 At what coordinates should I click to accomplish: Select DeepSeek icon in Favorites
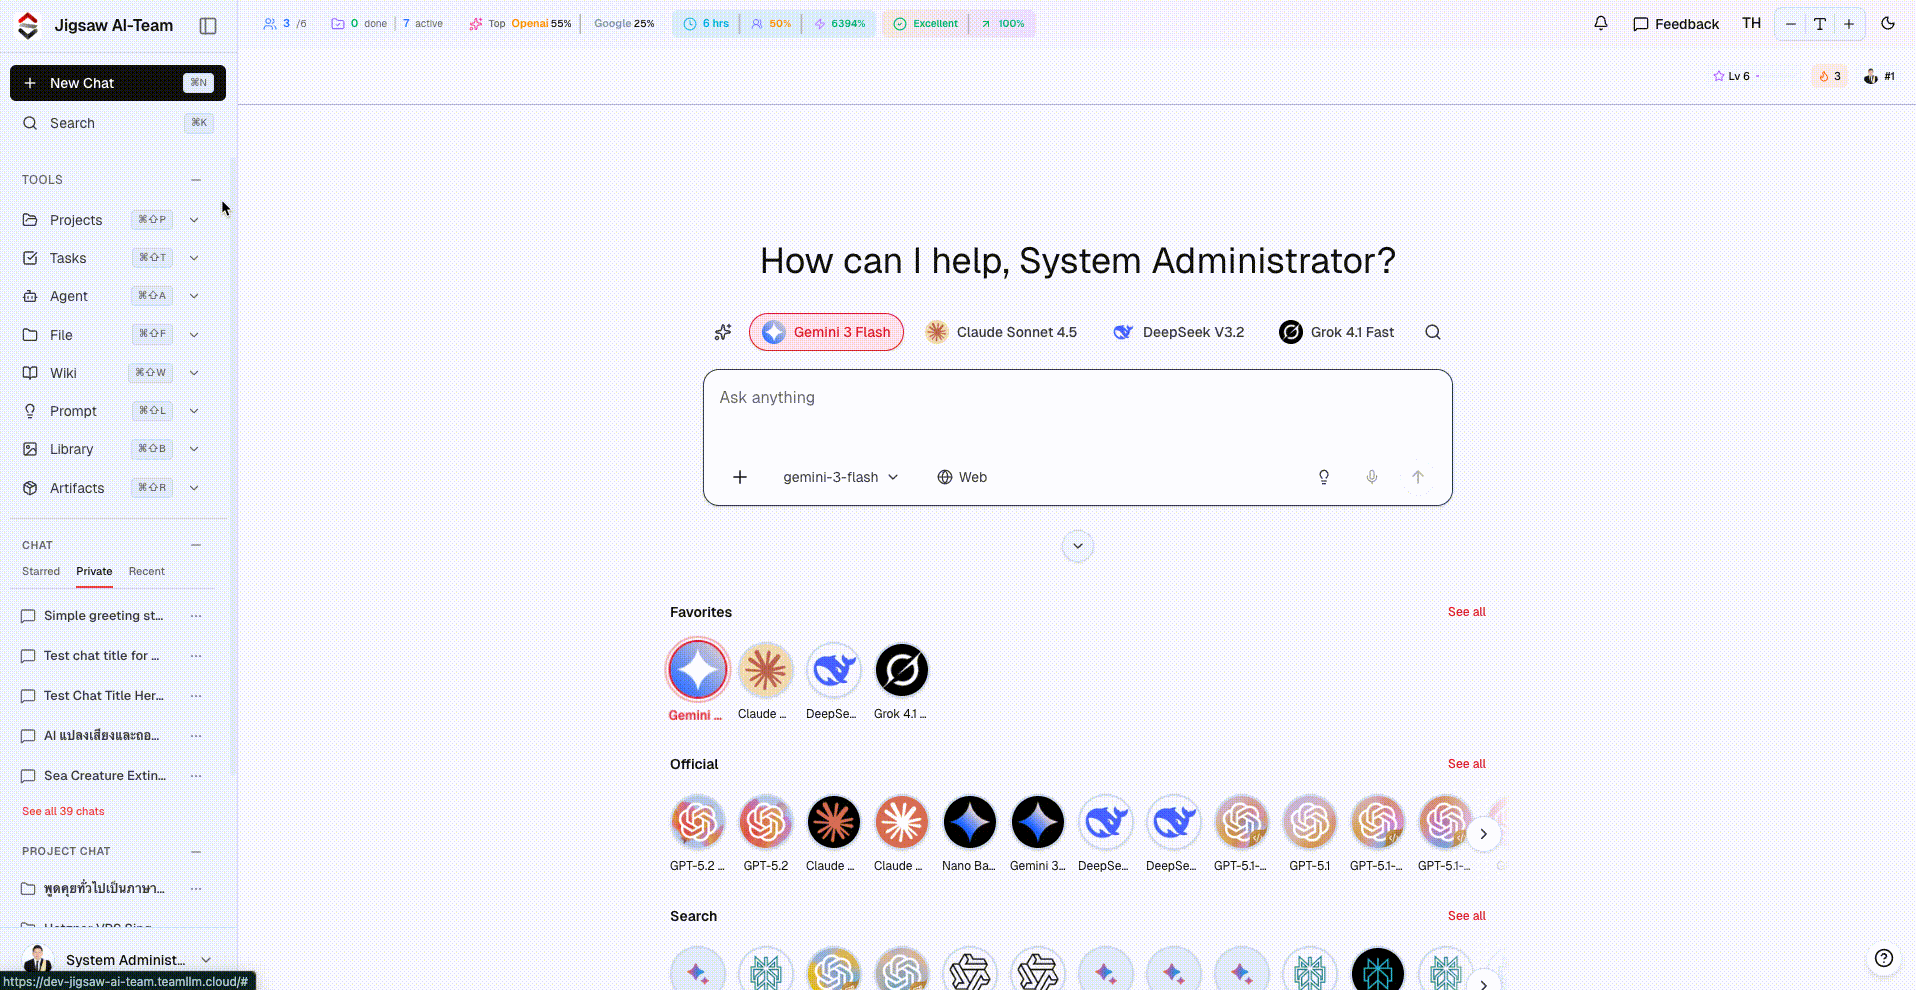[834, 670]
